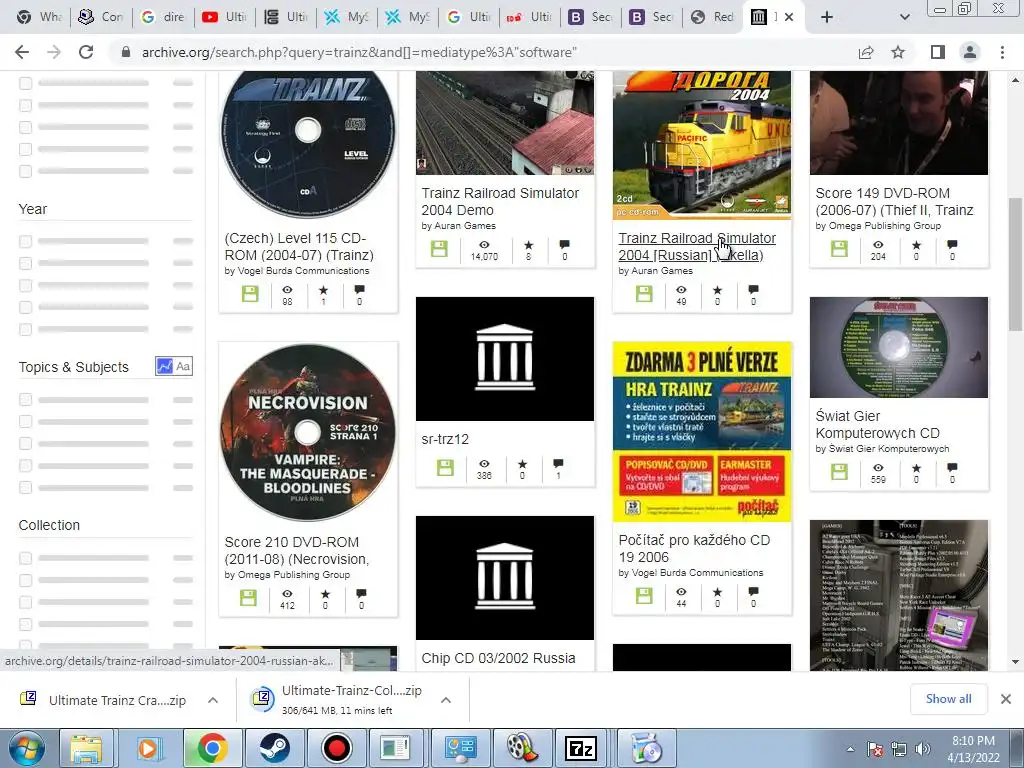Switch to the 'Con' browser tab

(102, 17)
